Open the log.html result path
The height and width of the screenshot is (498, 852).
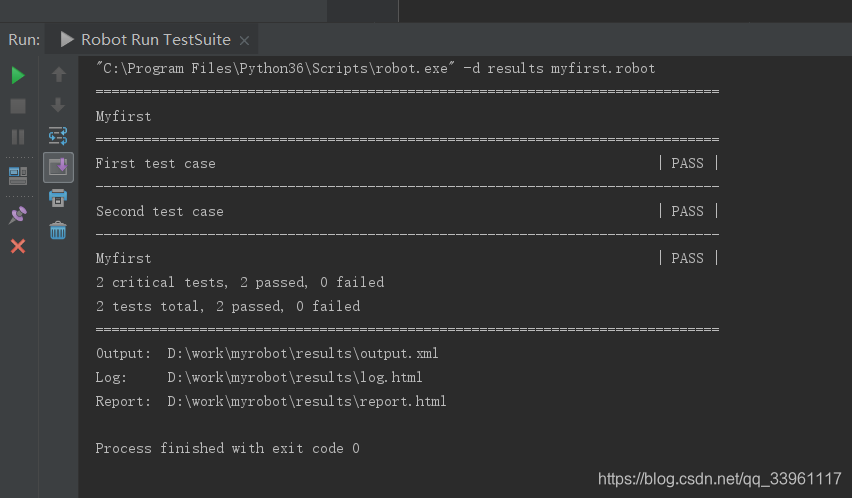coord(295,377)
